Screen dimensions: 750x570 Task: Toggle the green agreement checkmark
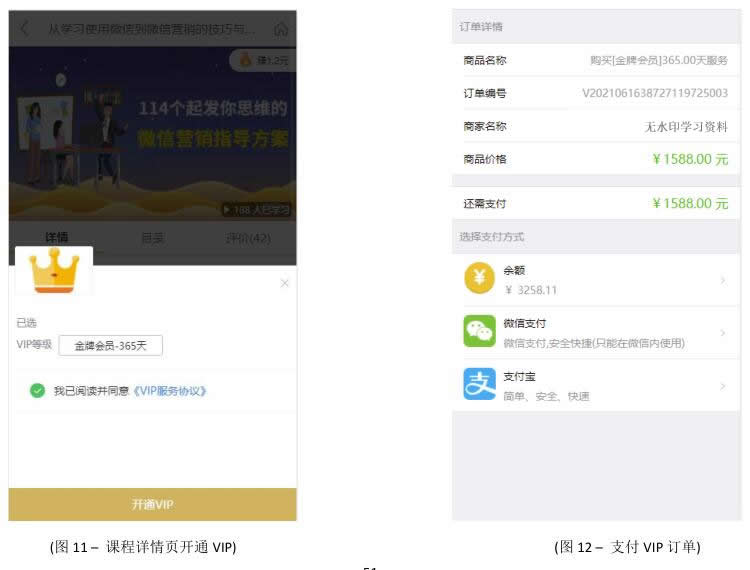37,391
